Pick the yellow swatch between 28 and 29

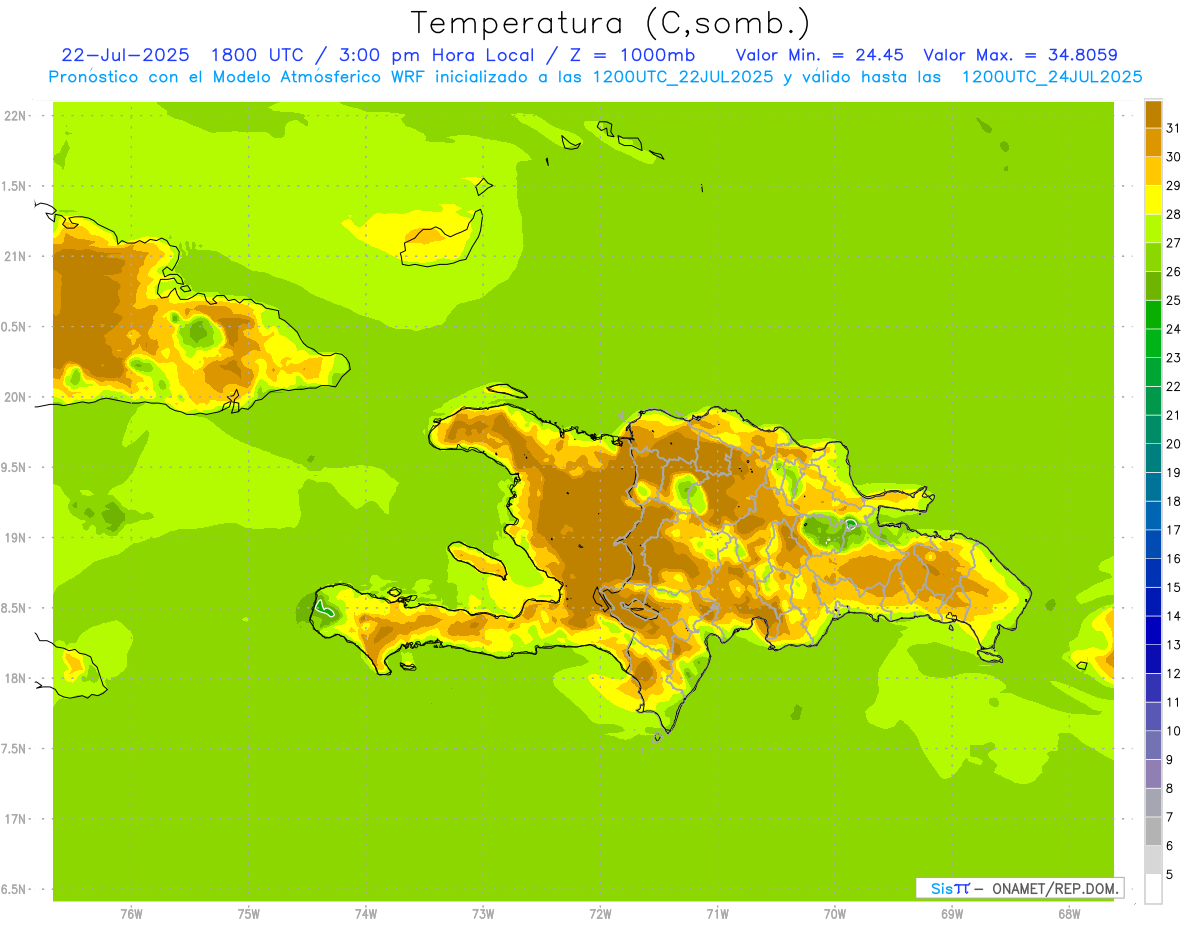click(x=1153, y=199)
